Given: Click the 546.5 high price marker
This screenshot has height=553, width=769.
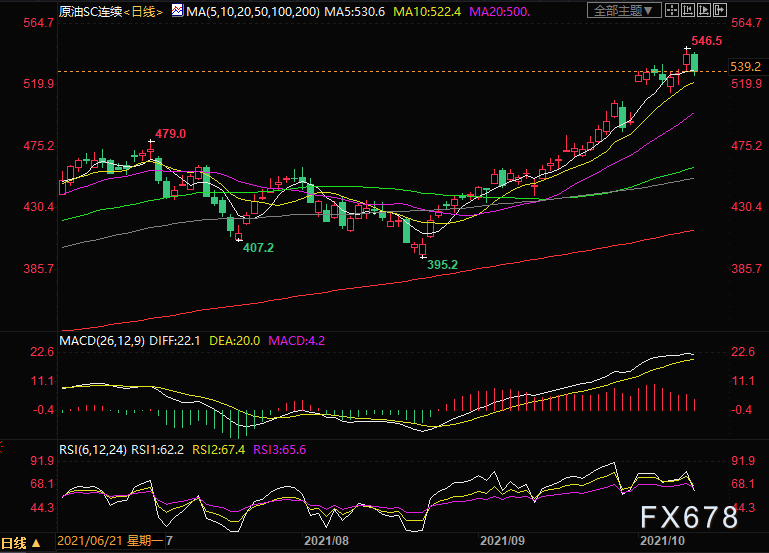Looking at the screenshot, I should coord(707,41).
